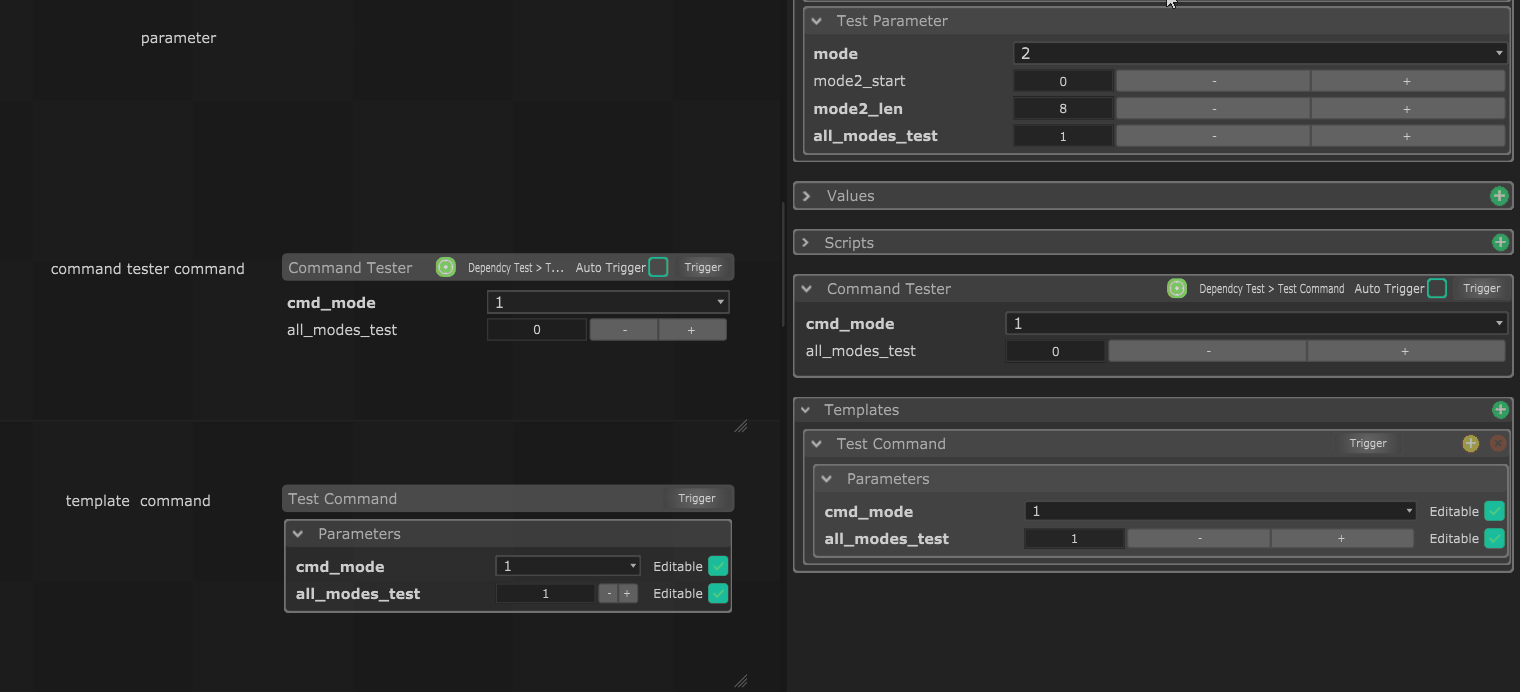Image resolution: width=1520 pixels, height=692 pixels.
Task: Click 'Dependcy Test > Test Command' target label
Action: pos(1271,288)
